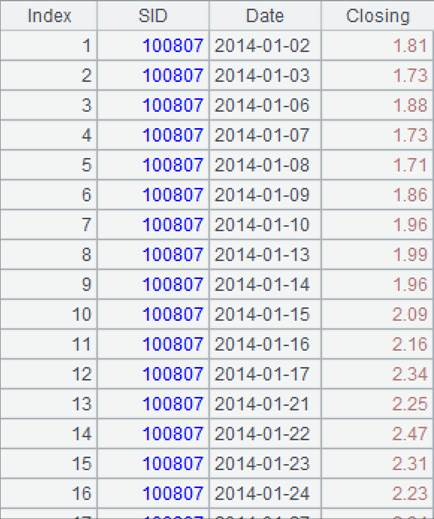Click the Closing column header
The width and height of the screenshot is (434, 519).
pos(378,16)
